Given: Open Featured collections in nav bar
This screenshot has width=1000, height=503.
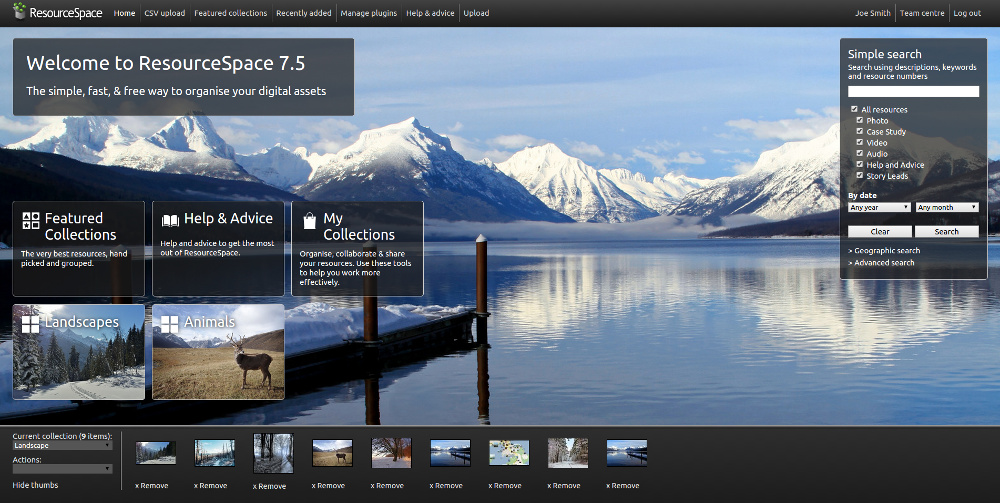Looking at the screenshot, I should point(230,13).
